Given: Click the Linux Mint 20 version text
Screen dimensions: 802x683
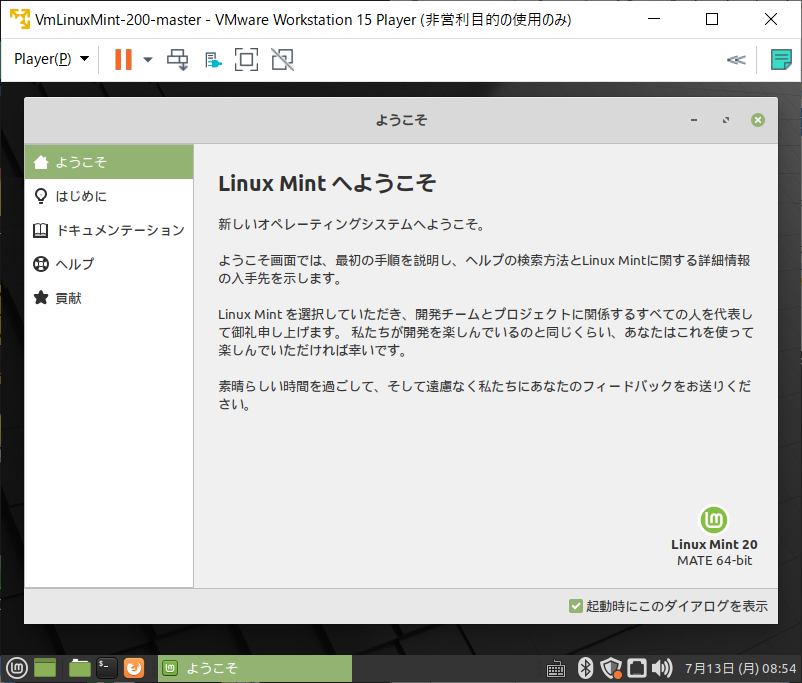Looking at the screenshot, I should tap(714, 544).
